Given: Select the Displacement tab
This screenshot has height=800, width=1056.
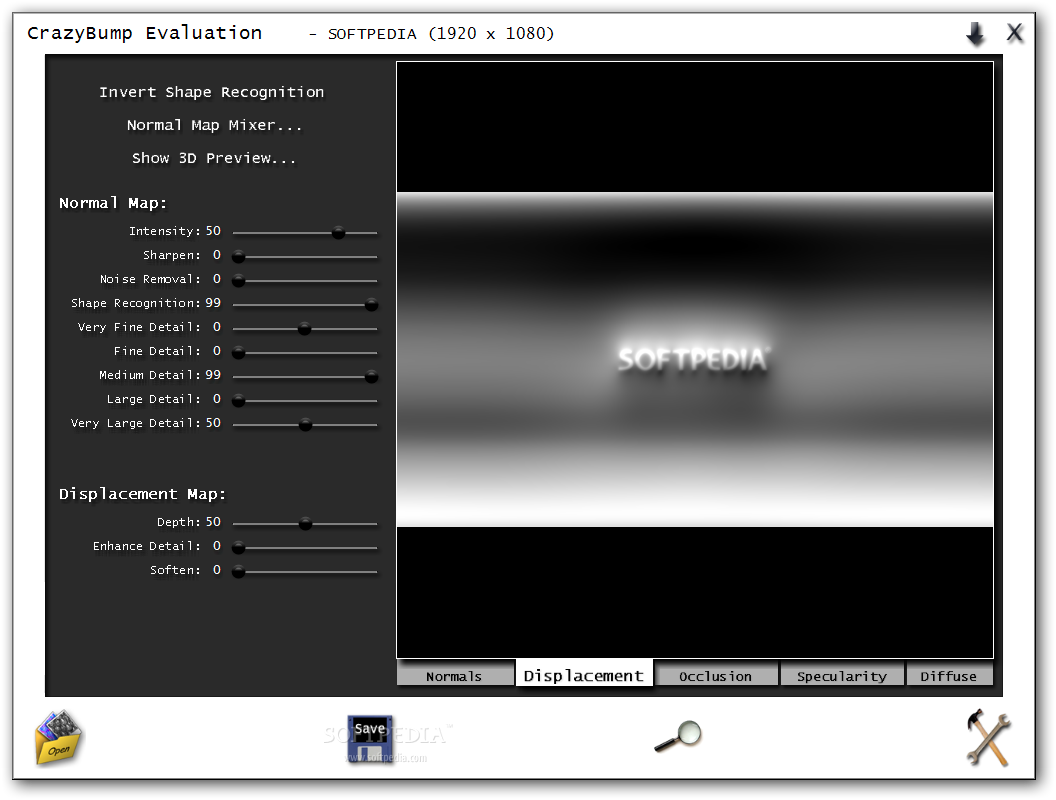Looking at the screenshot, I should 584,675.
